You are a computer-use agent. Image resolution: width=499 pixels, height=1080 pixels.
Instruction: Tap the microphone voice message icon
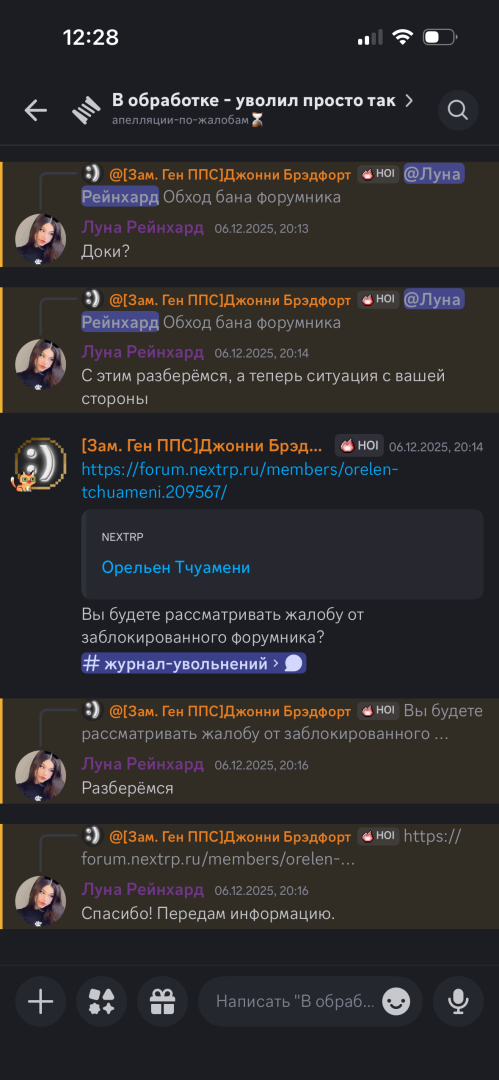(x=458, y=1001)
